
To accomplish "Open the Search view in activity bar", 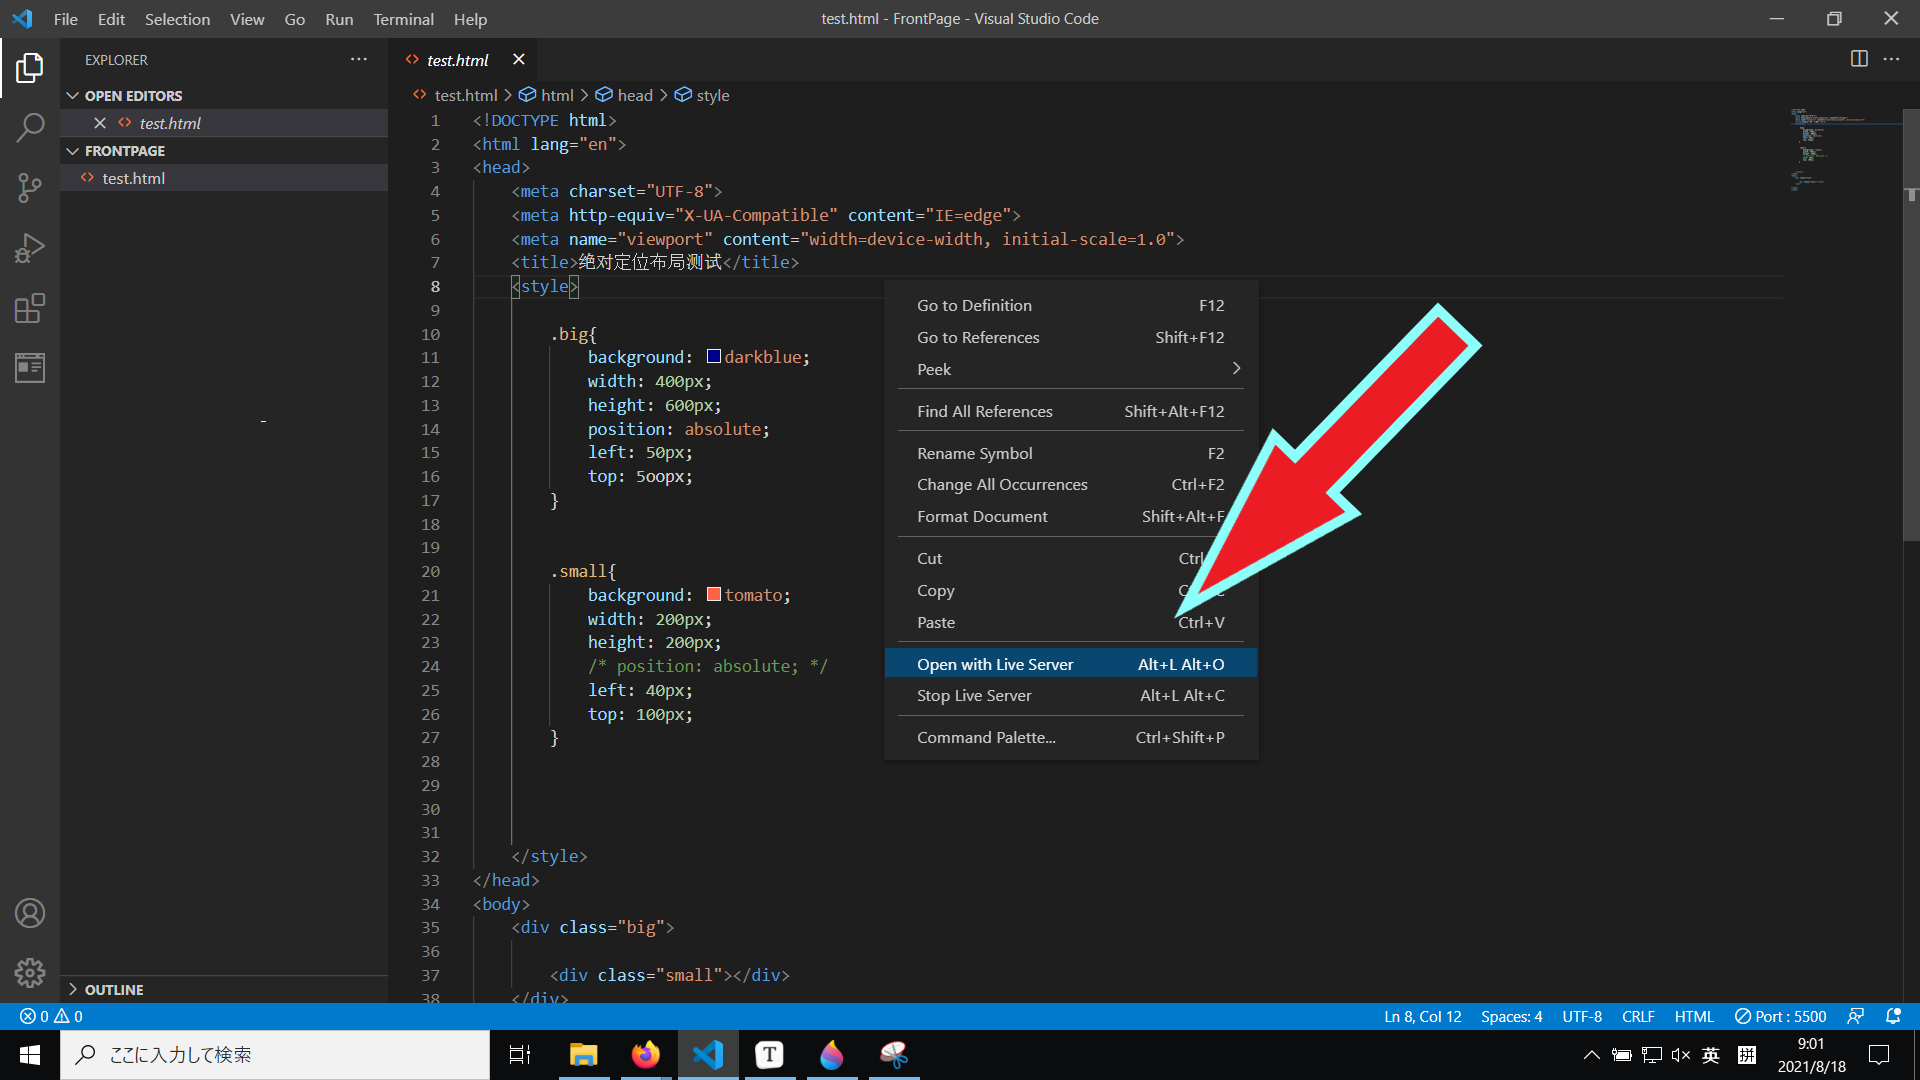I will (30, 128).
